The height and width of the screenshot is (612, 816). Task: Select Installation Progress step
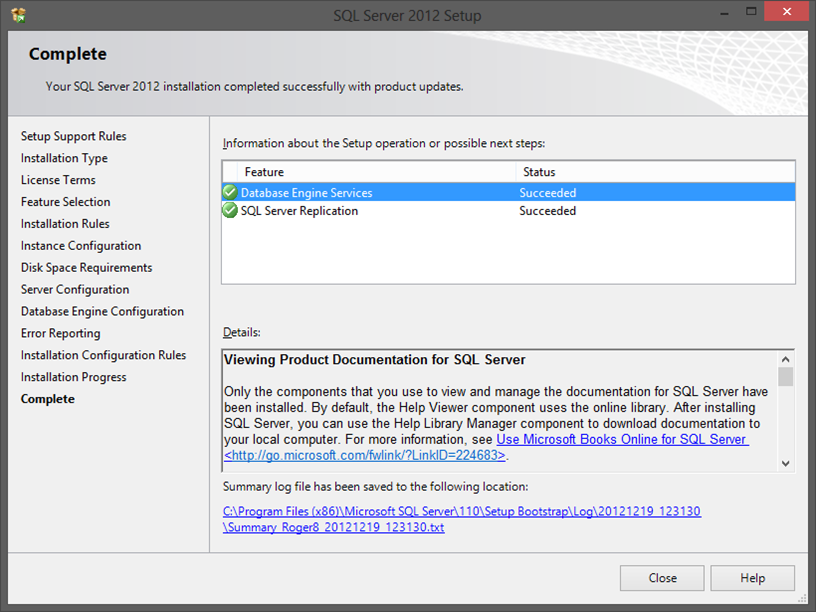click(73, 377)
